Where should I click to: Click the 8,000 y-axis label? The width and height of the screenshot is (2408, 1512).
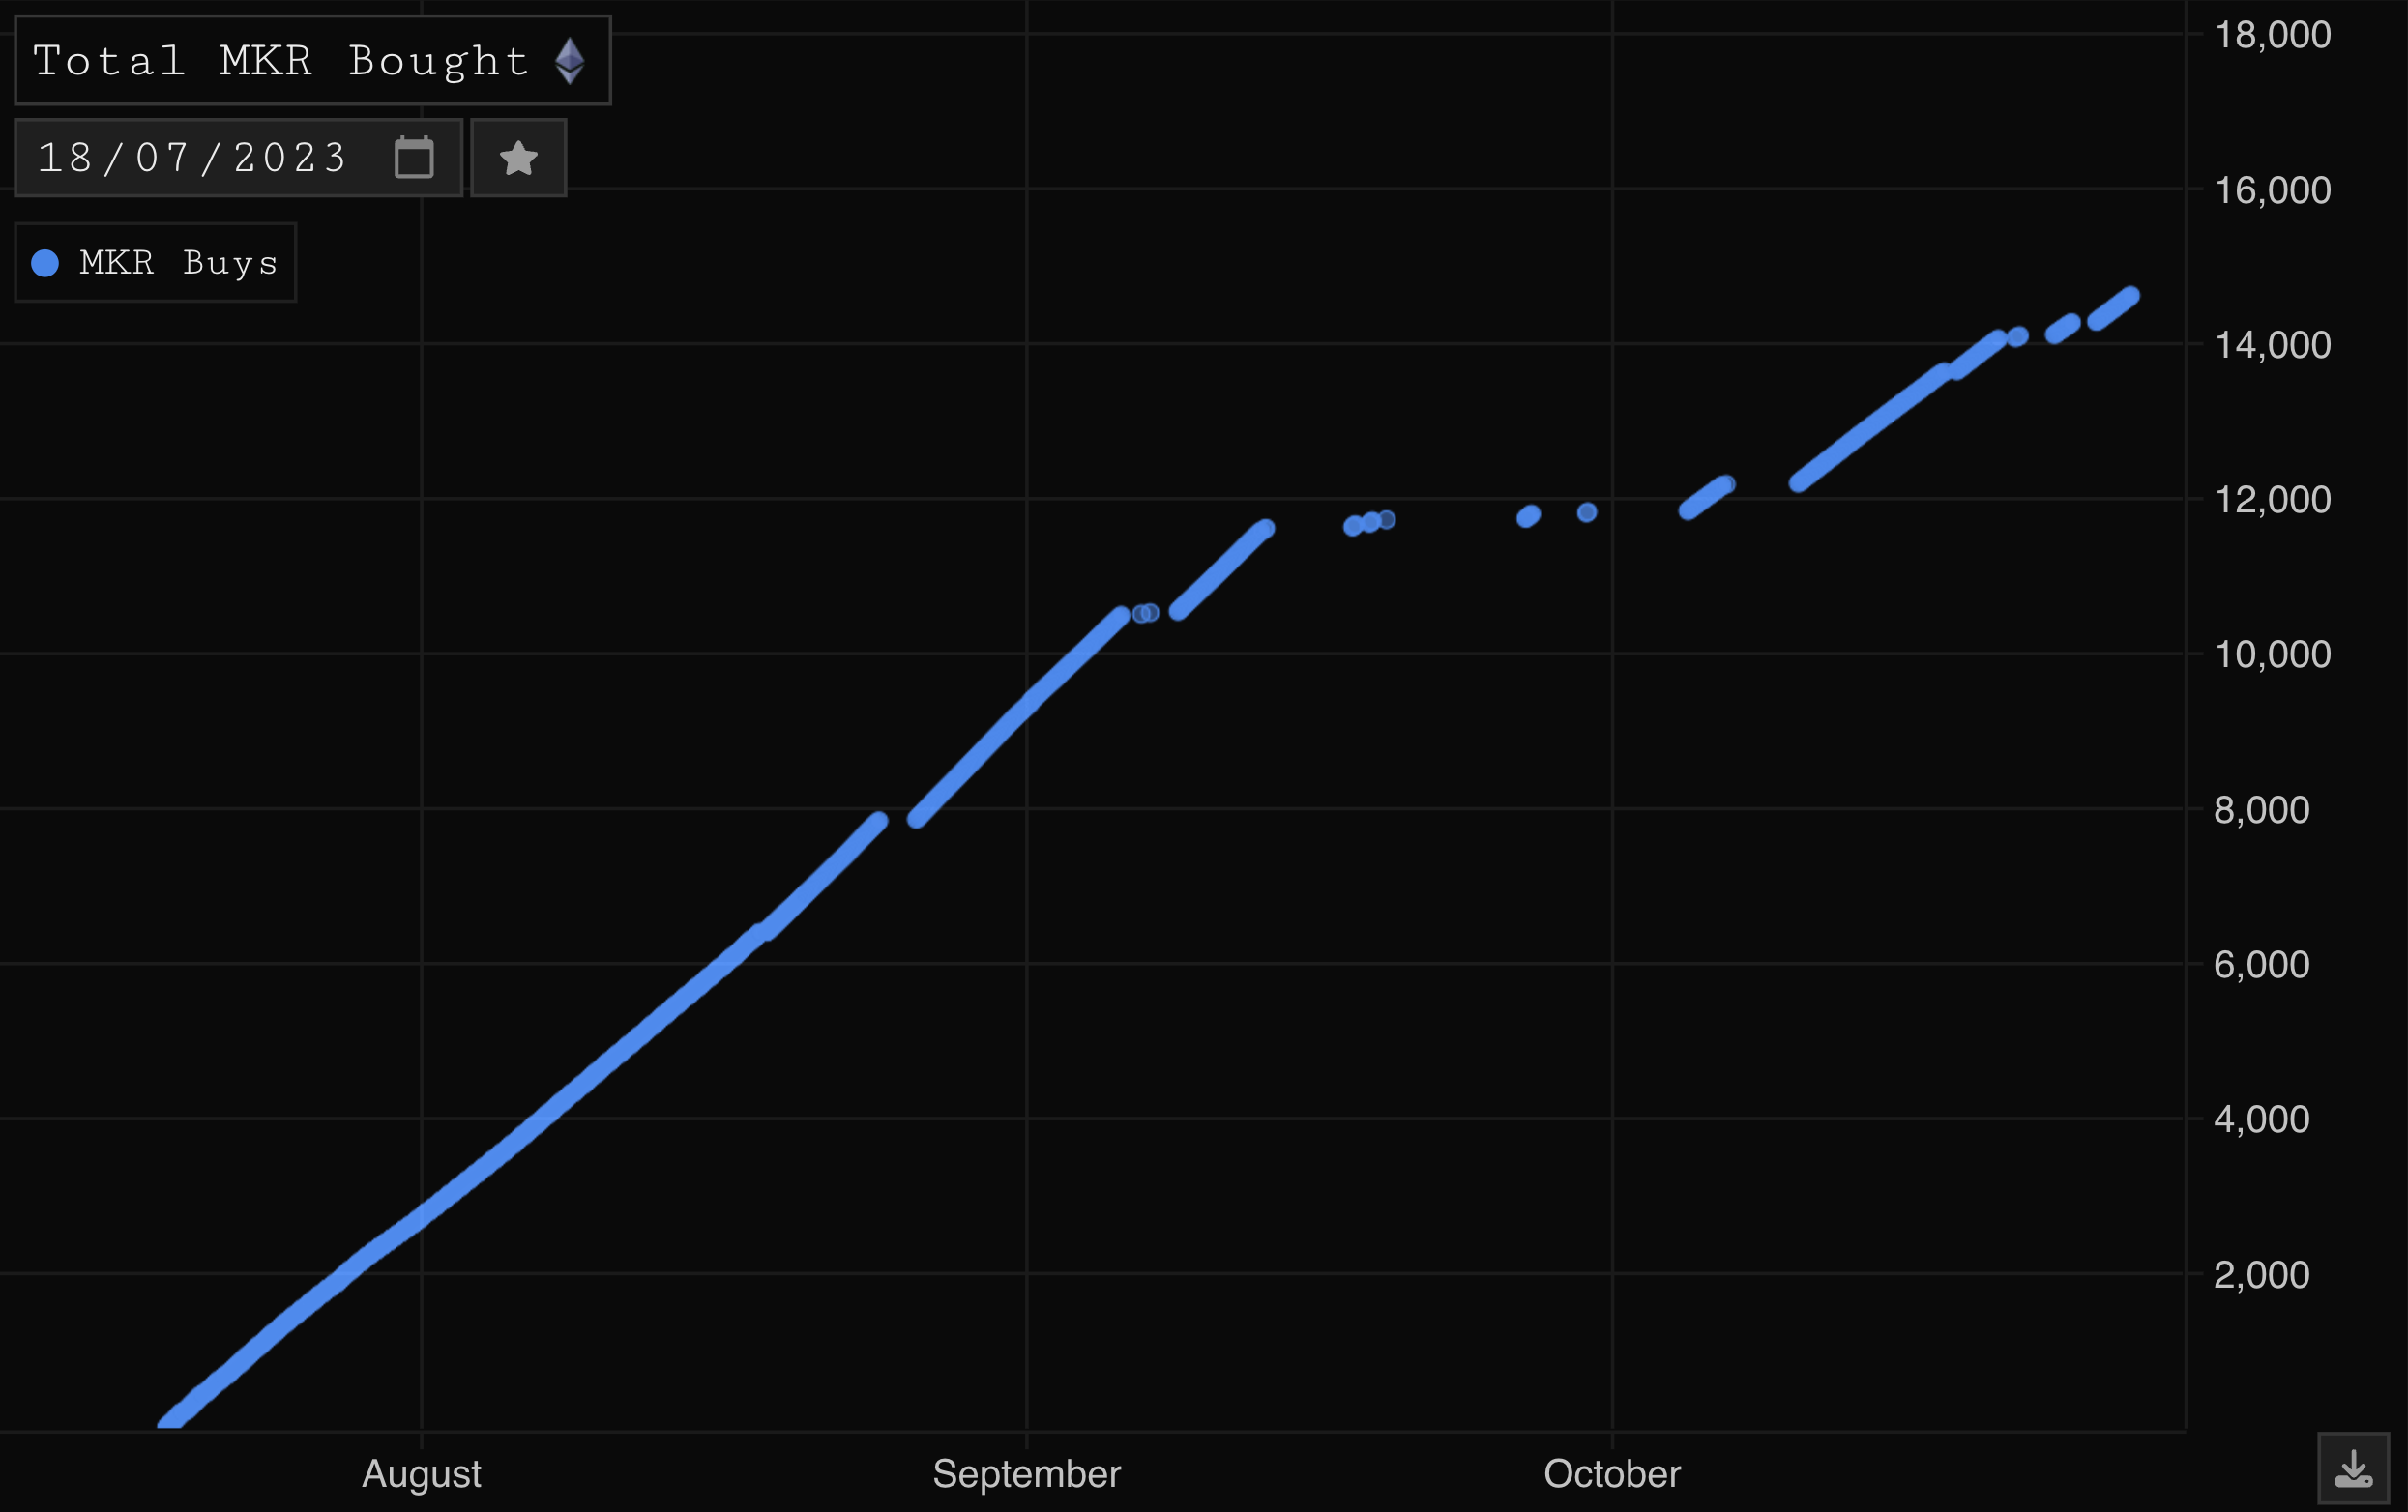[2262, 809]
